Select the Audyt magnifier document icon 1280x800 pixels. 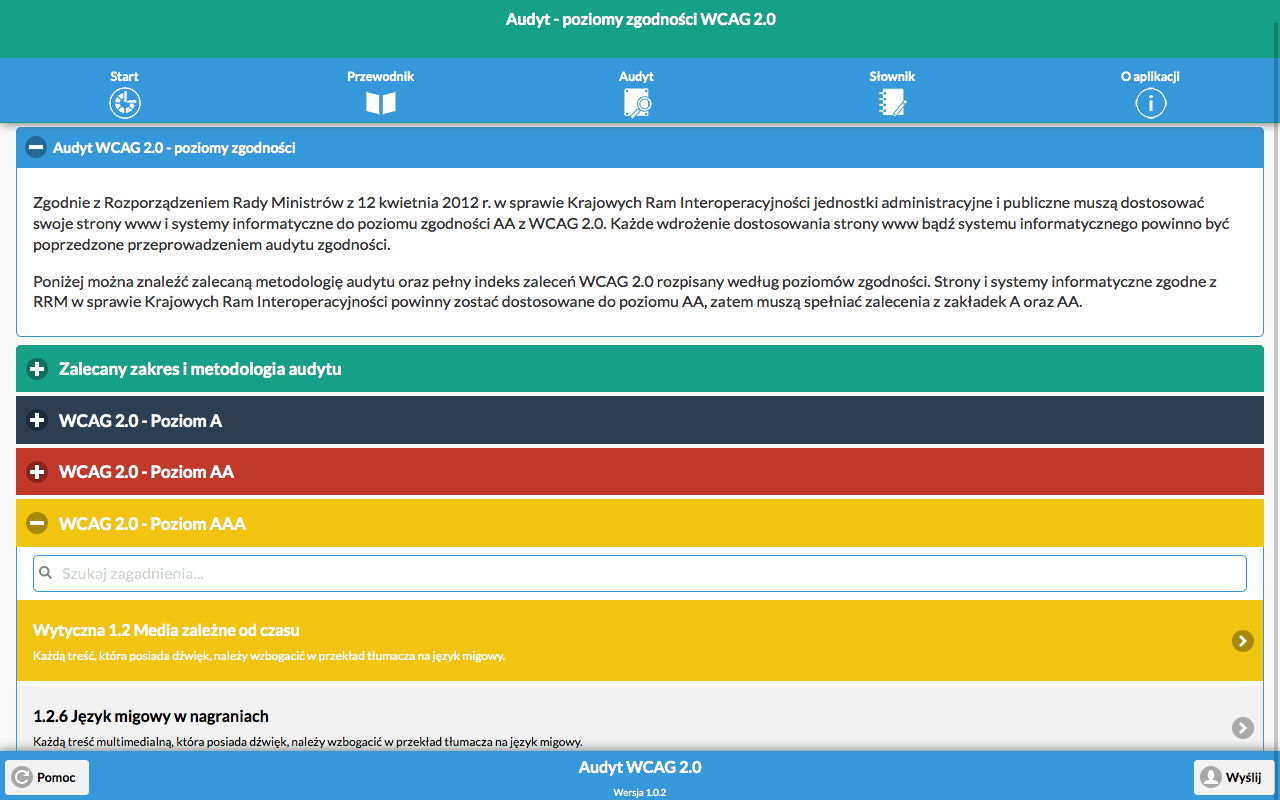(x=637, y=103)
